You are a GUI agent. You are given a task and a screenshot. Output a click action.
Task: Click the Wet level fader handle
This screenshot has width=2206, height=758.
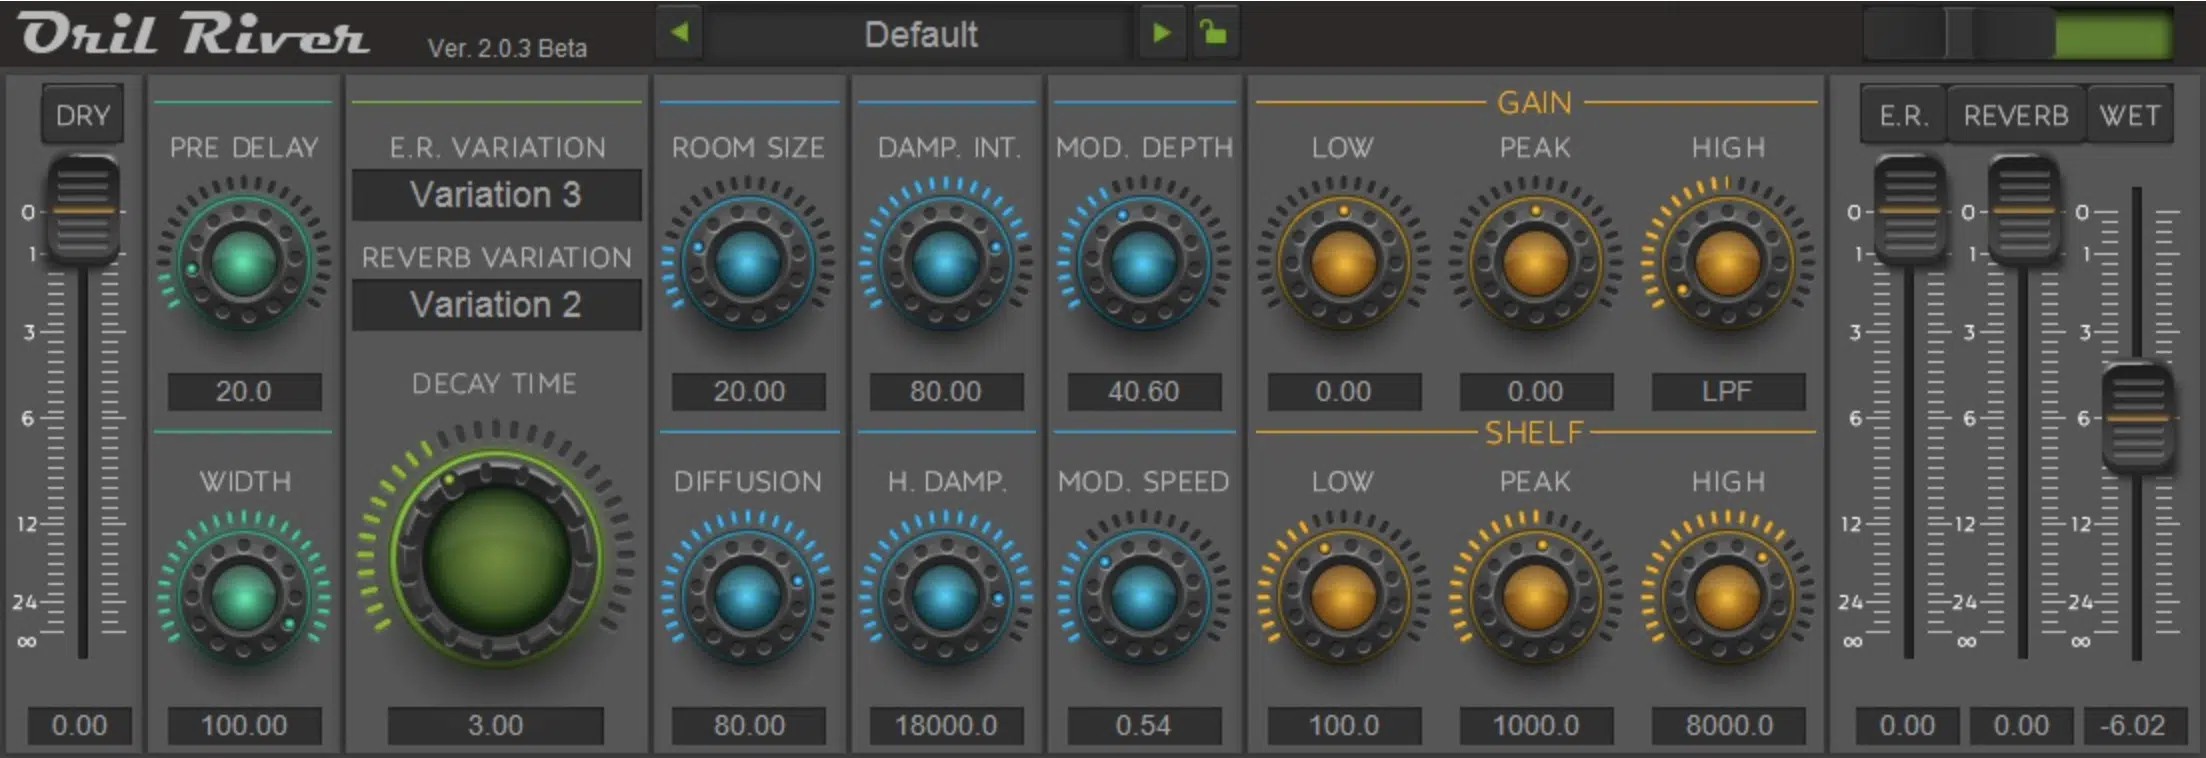tap(2137, 418)
